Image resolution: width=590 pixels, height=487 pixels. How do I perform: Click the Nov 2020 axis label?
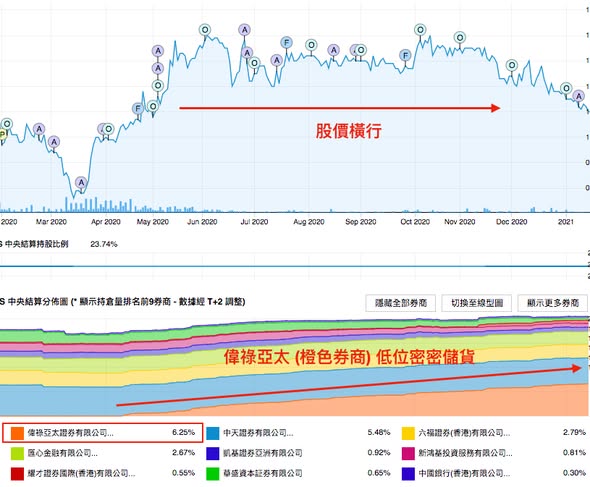[460, 222]
